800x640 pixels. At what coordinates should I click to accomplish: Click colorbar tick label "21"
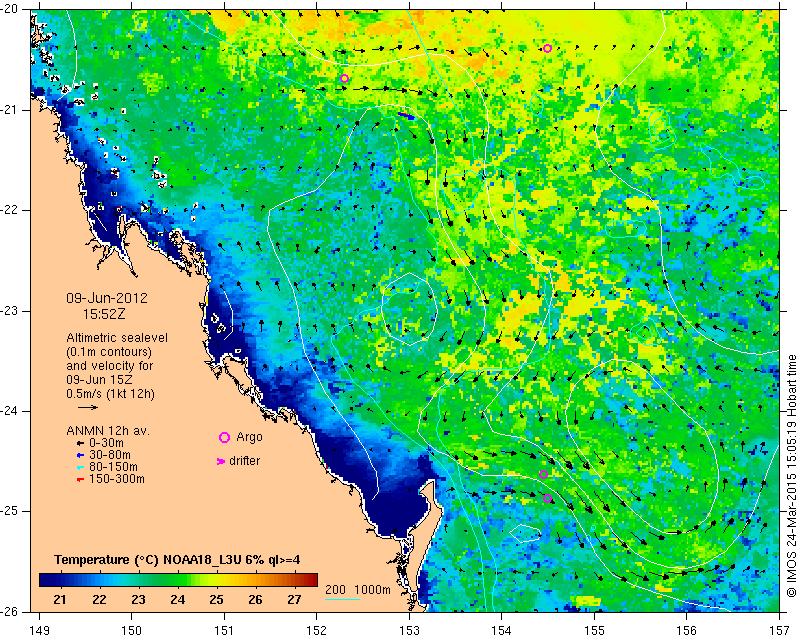pos(60,599)
